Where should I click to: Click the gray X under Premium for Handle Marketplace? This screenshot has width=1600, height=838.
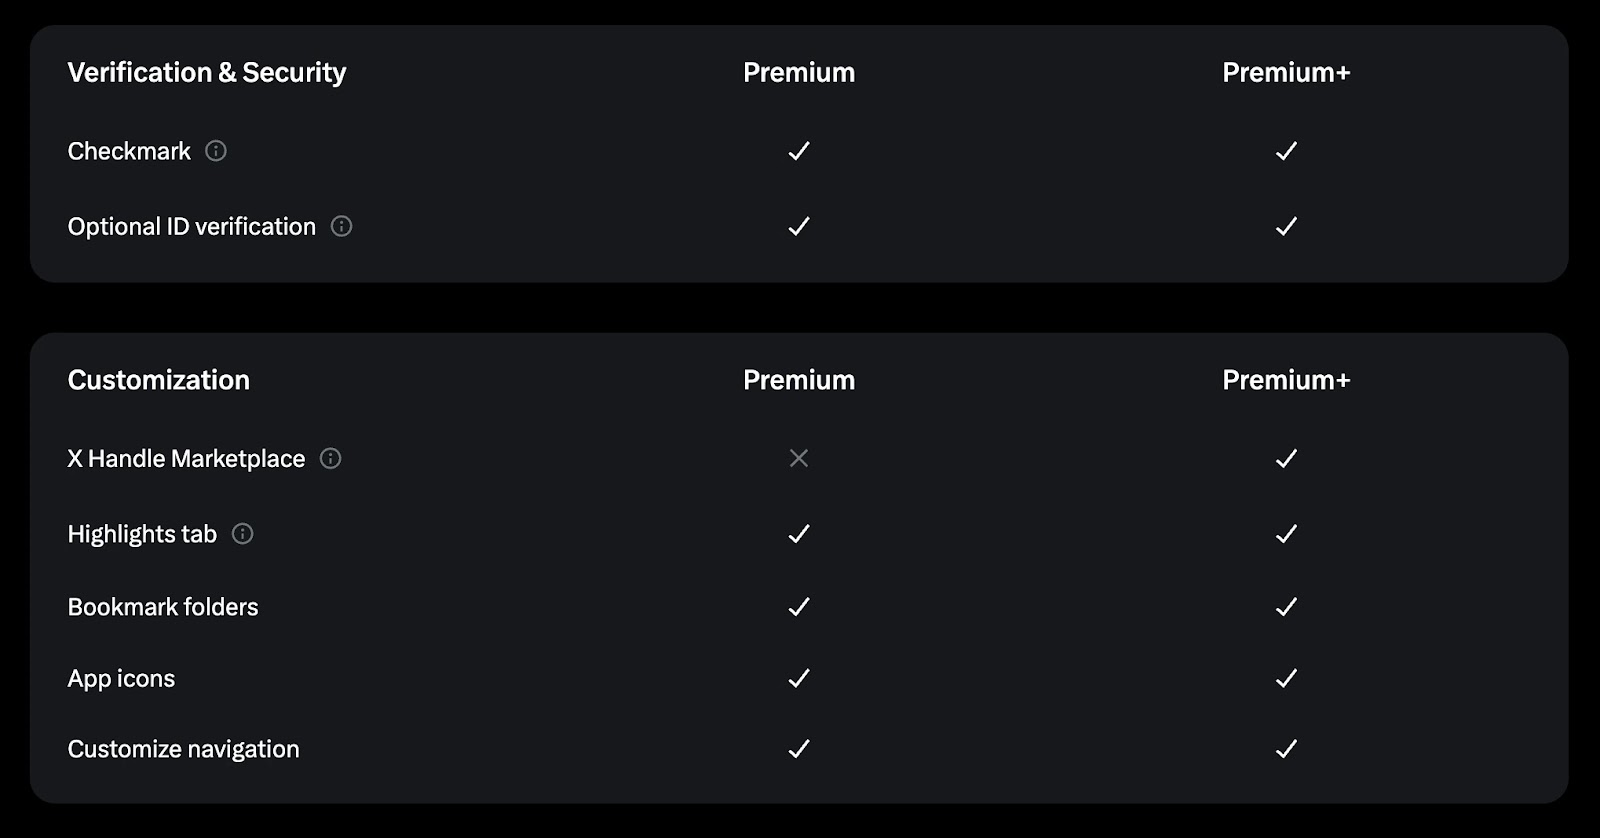point(799,458)
